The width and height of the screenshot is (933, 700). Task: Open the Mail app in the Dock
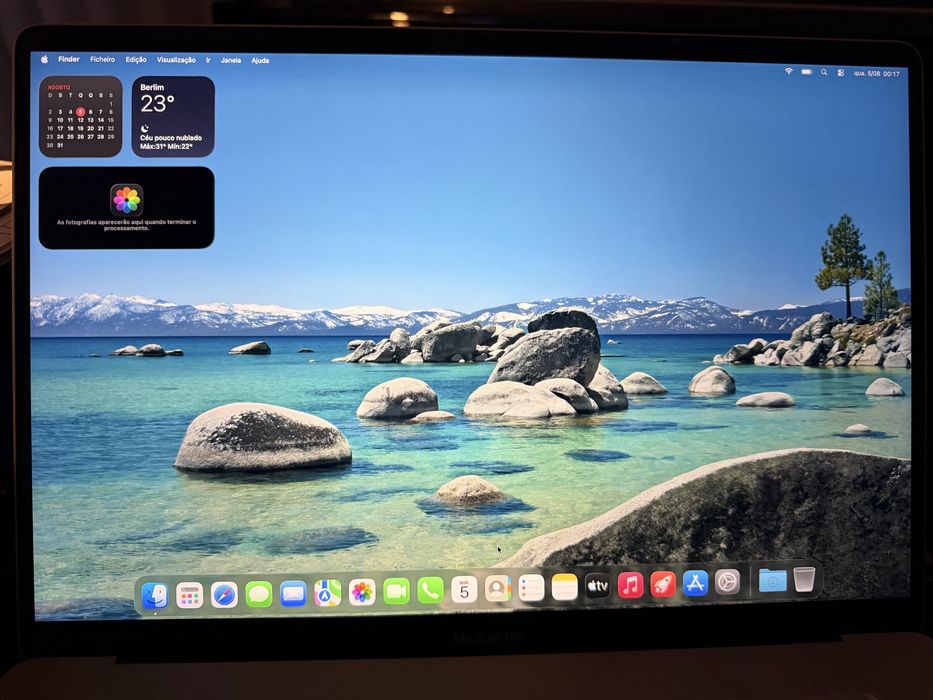pos(293,593)
